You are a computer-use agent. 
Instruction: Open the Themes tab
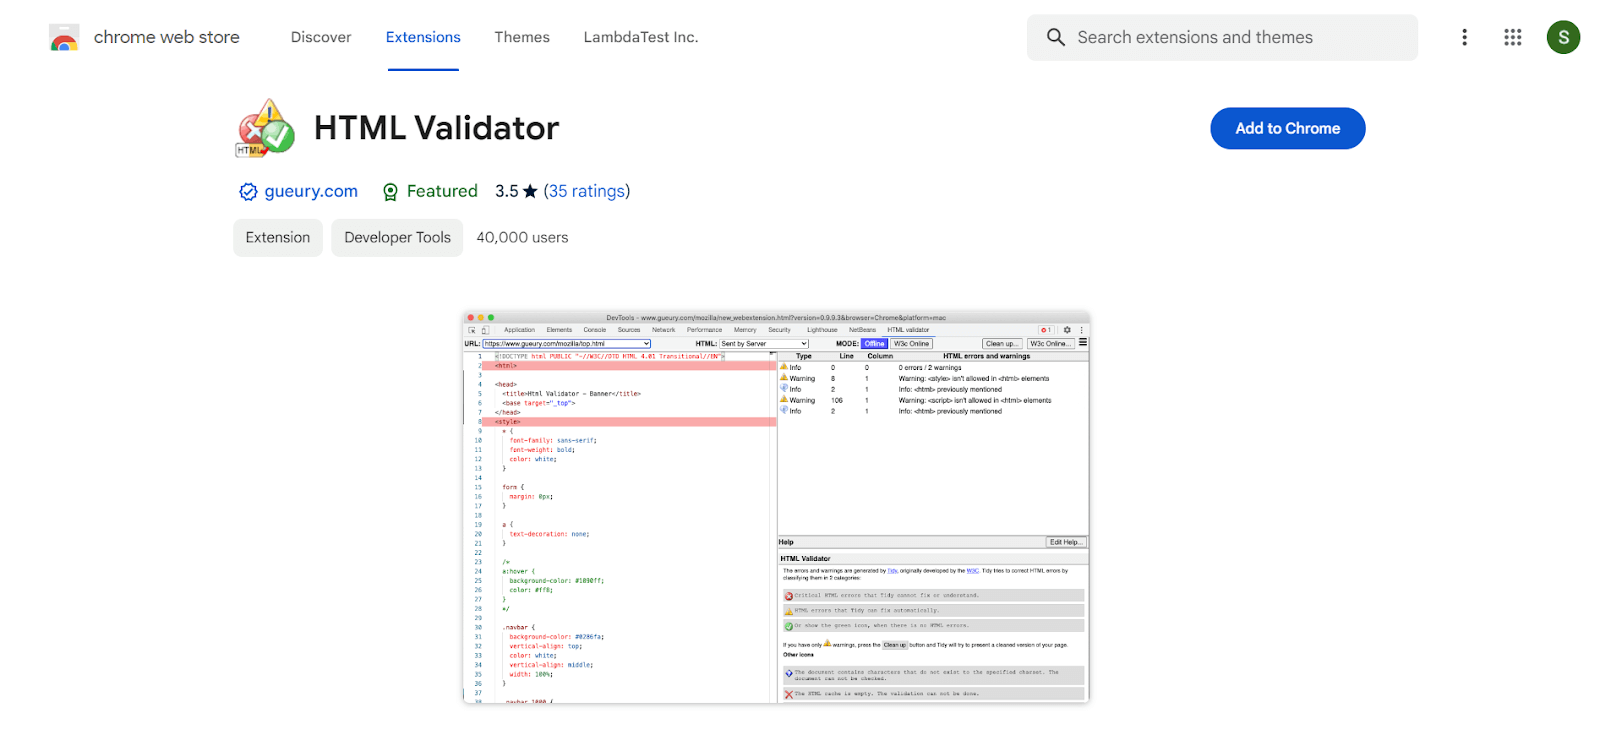(522, 37)
